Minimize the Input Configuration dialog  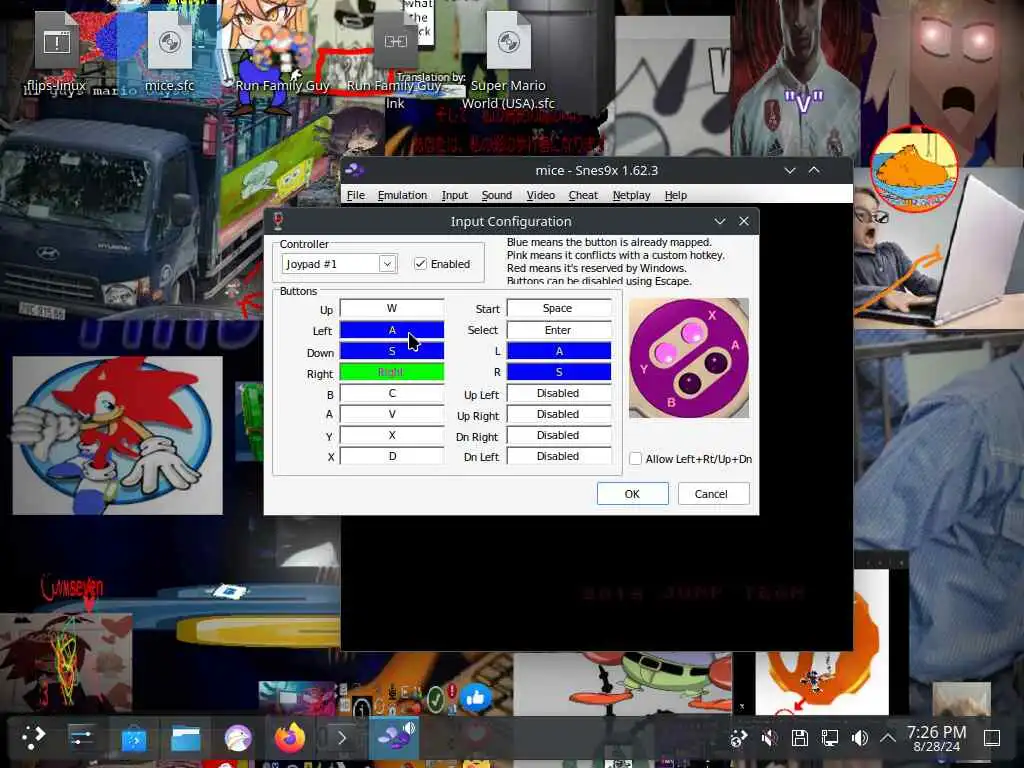click(x=720, y=221)
